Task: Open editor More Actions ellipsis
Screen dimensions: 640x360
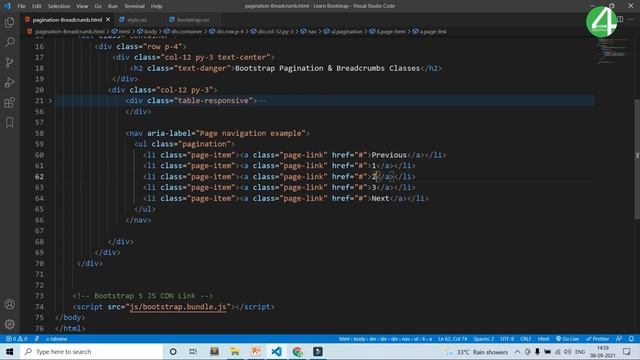Action: click(x=631, y=19)
